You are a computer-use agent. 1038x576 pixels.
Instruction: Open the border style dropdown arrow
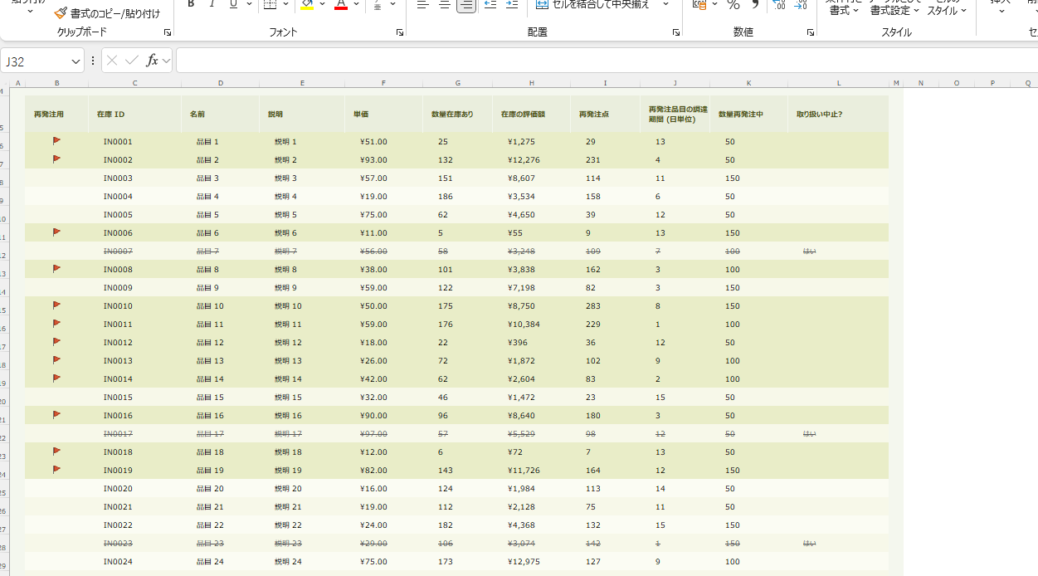pos(286,5)
